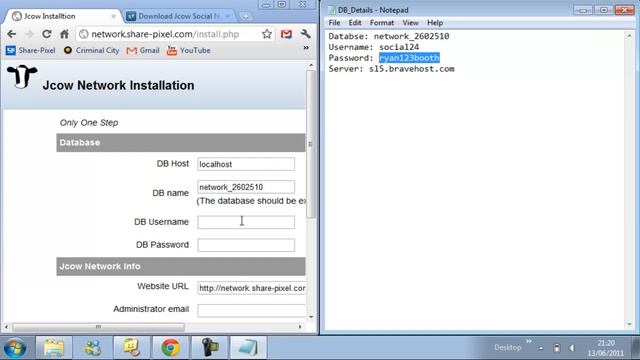640x360 pixels.
Task: Open Notepad View menu
Action: coord(410,23)
